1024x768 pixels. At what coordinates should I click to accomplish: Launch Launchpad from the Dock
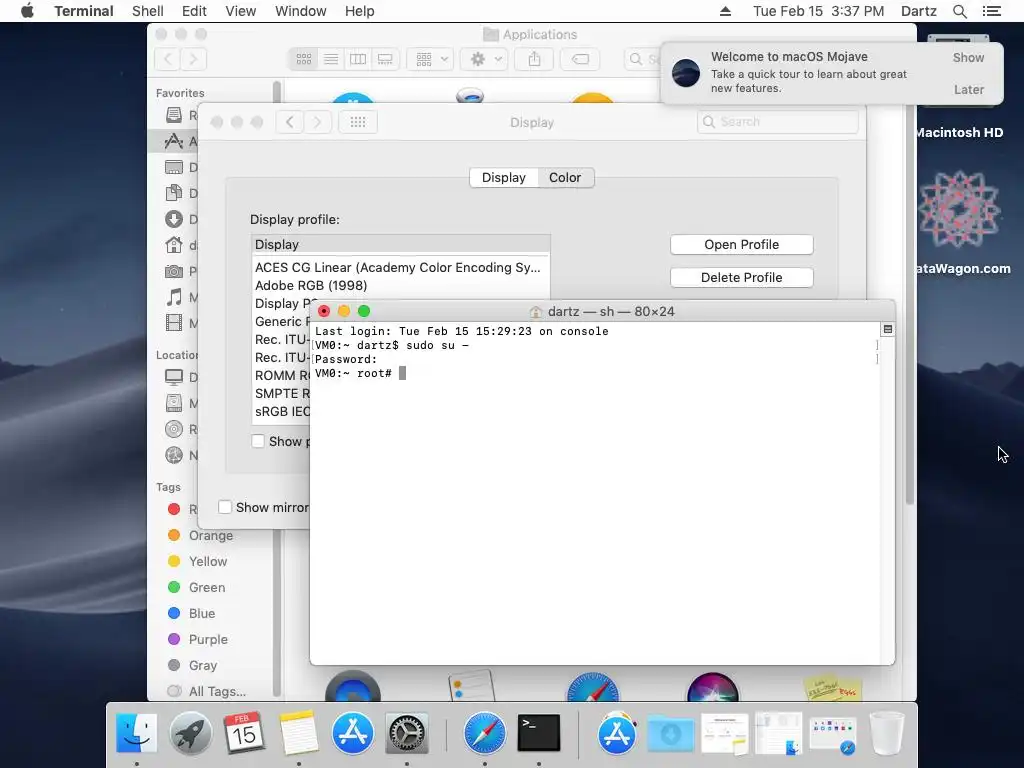(x=191, y=733)
